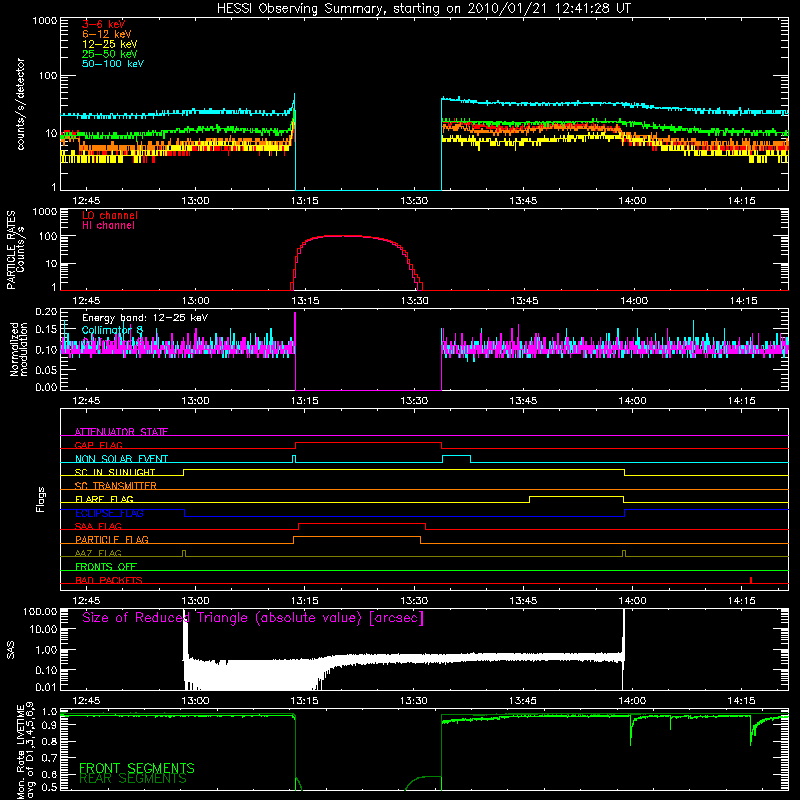The width and height of the screenshot is (800, 800).
Task: Click the 'Size of Reduced Triangle' label
Action: click(x=253, y=618)
